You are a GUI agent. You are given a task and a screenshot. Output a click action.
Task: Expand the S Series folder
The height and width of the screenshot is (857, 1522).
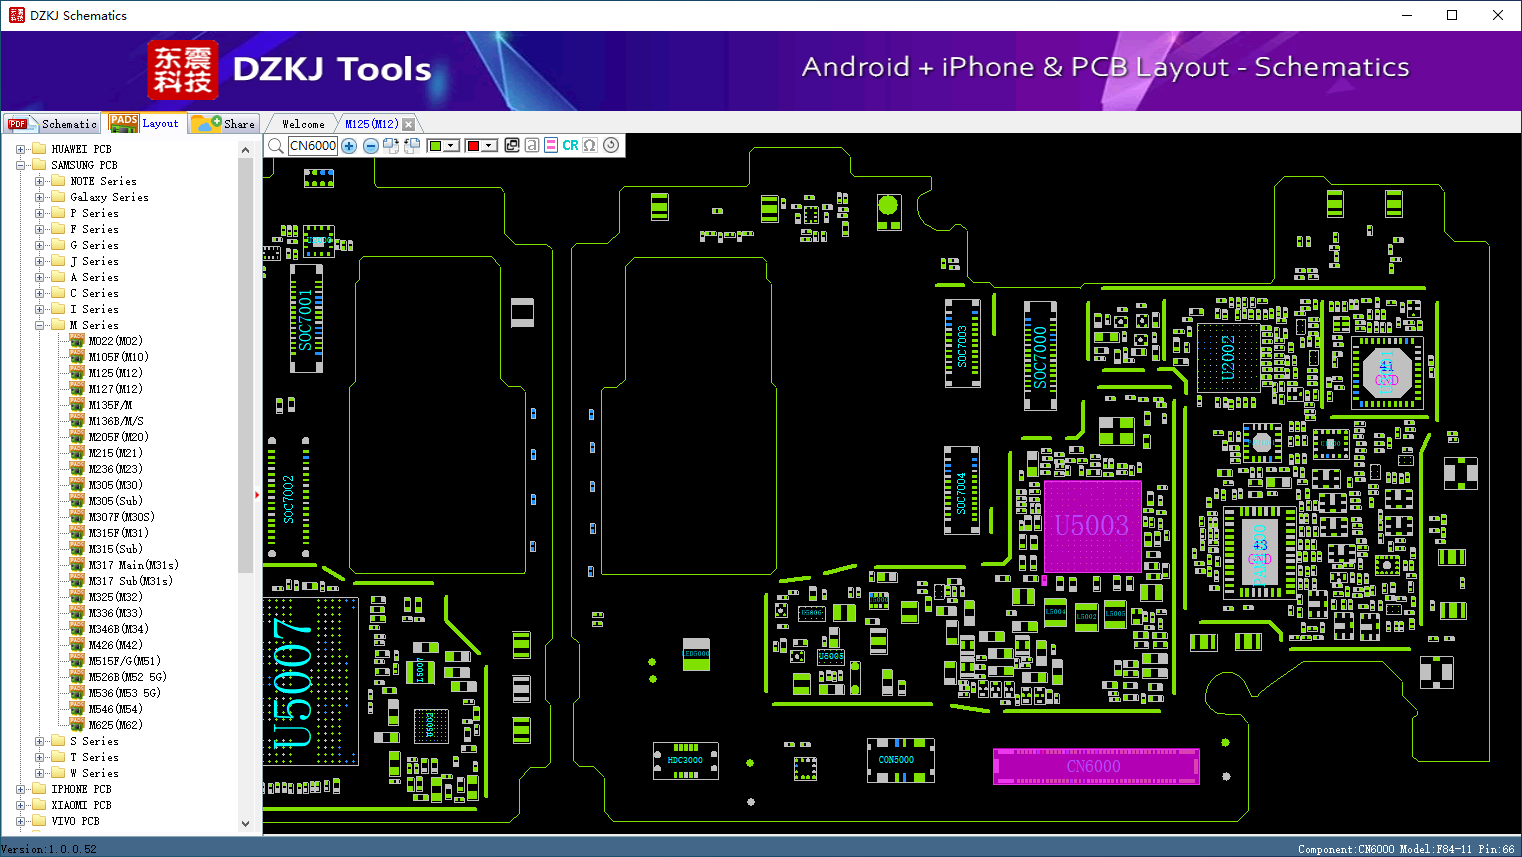click(x=40, y=741)
